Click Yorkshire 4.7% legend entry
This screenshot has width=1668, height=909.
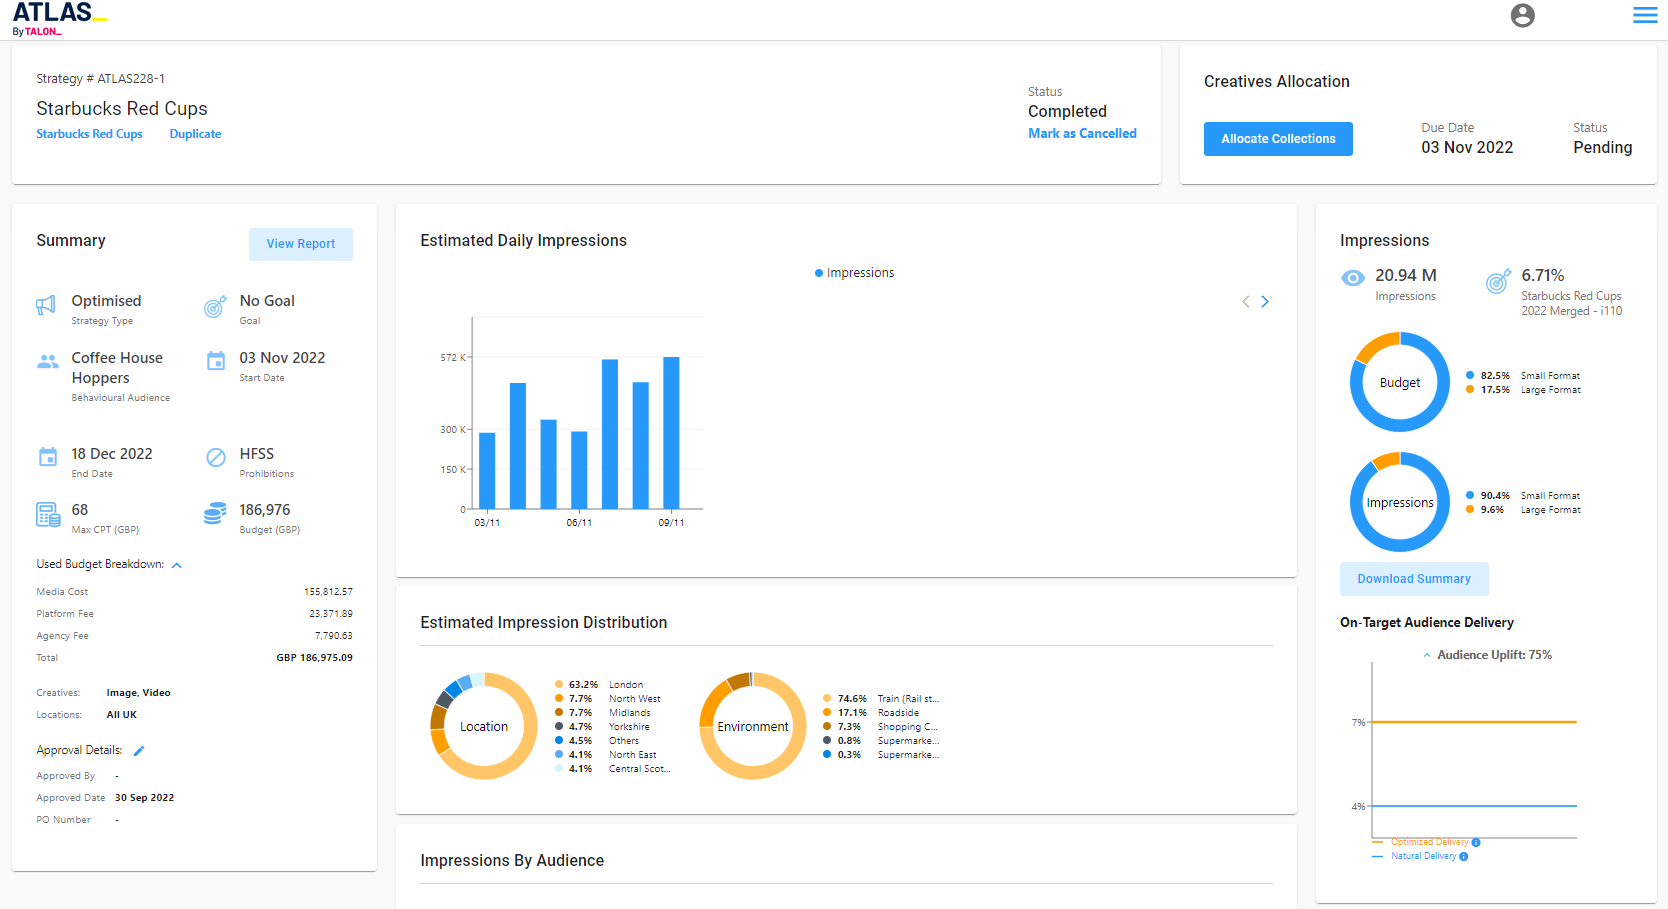603,727
